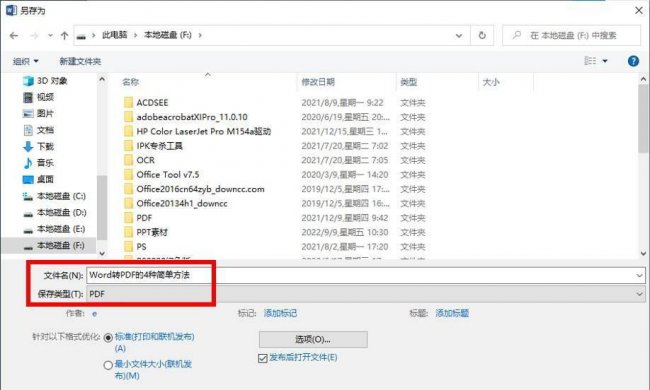Open drive icon dropdown in address bar
The height and width of the screenshot is (390, 650).
[x=94, y=36]
